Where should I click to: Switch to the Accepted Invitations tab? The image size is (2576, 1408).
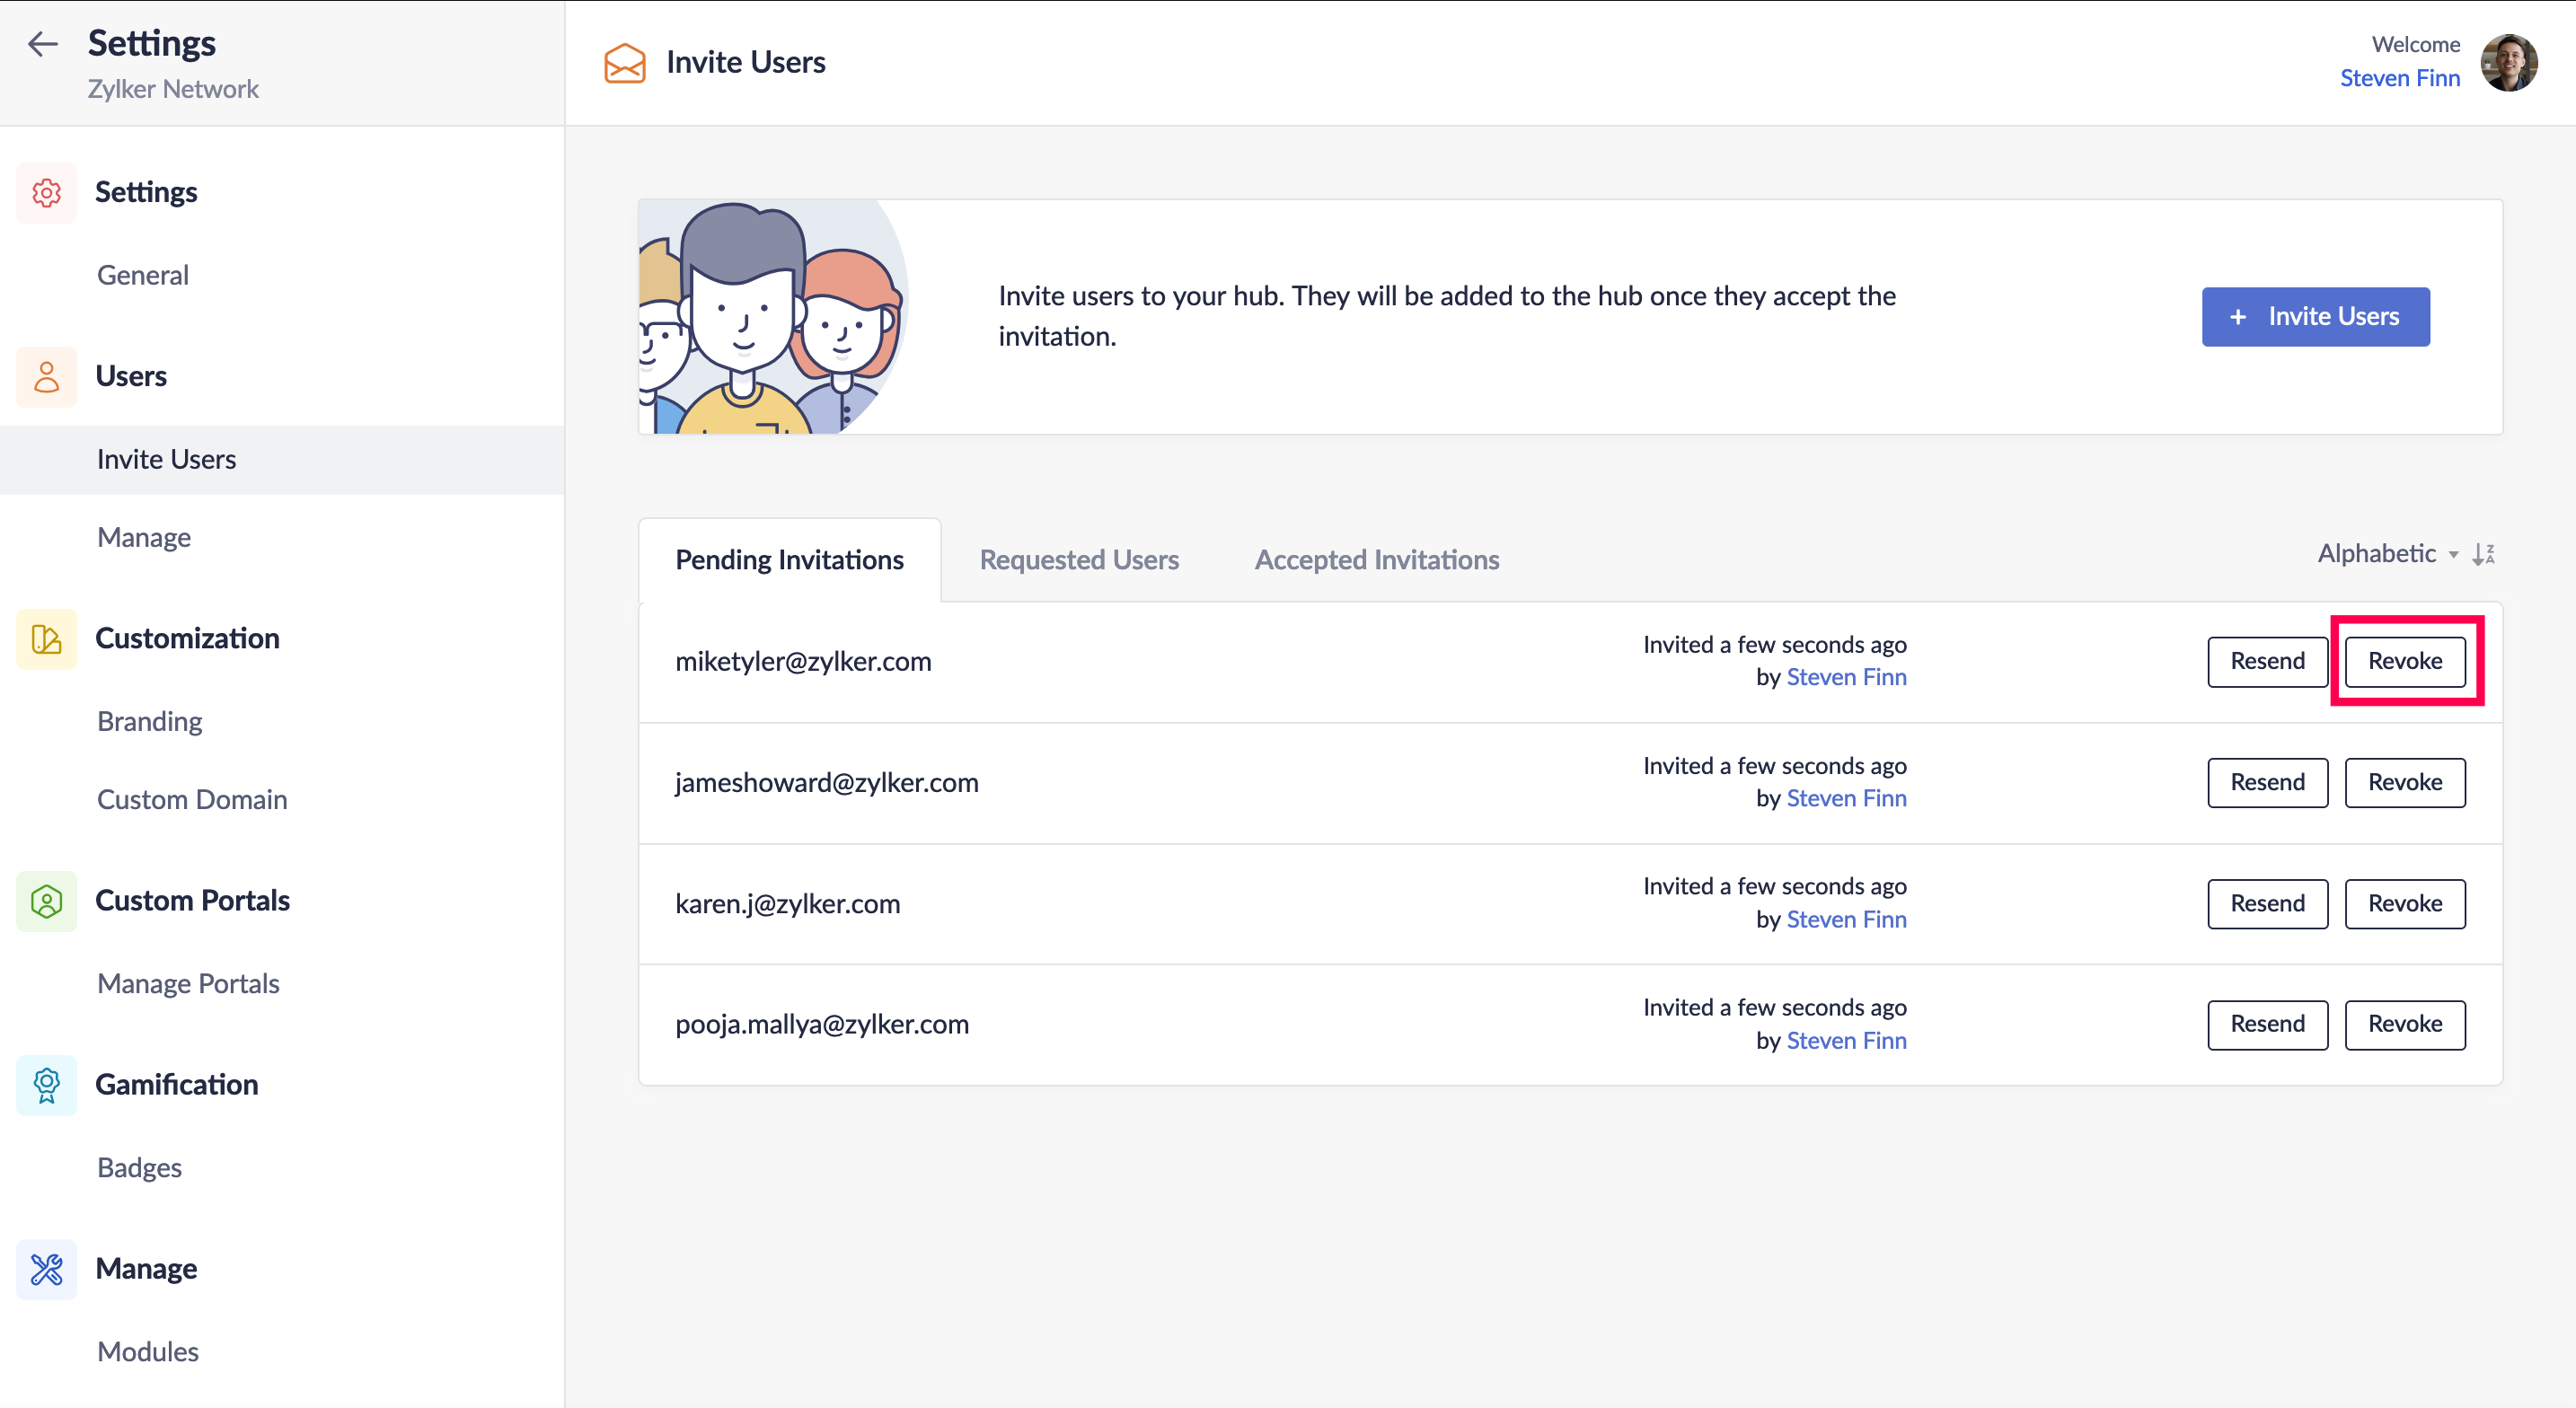point(1376,560)
